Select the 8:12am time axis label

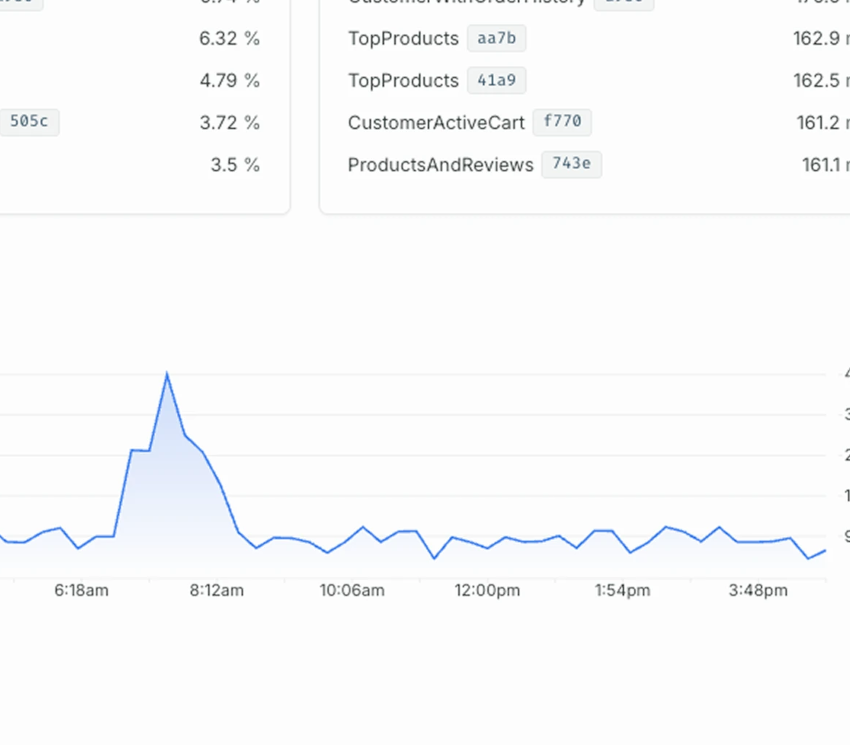(x=217, y=591)
